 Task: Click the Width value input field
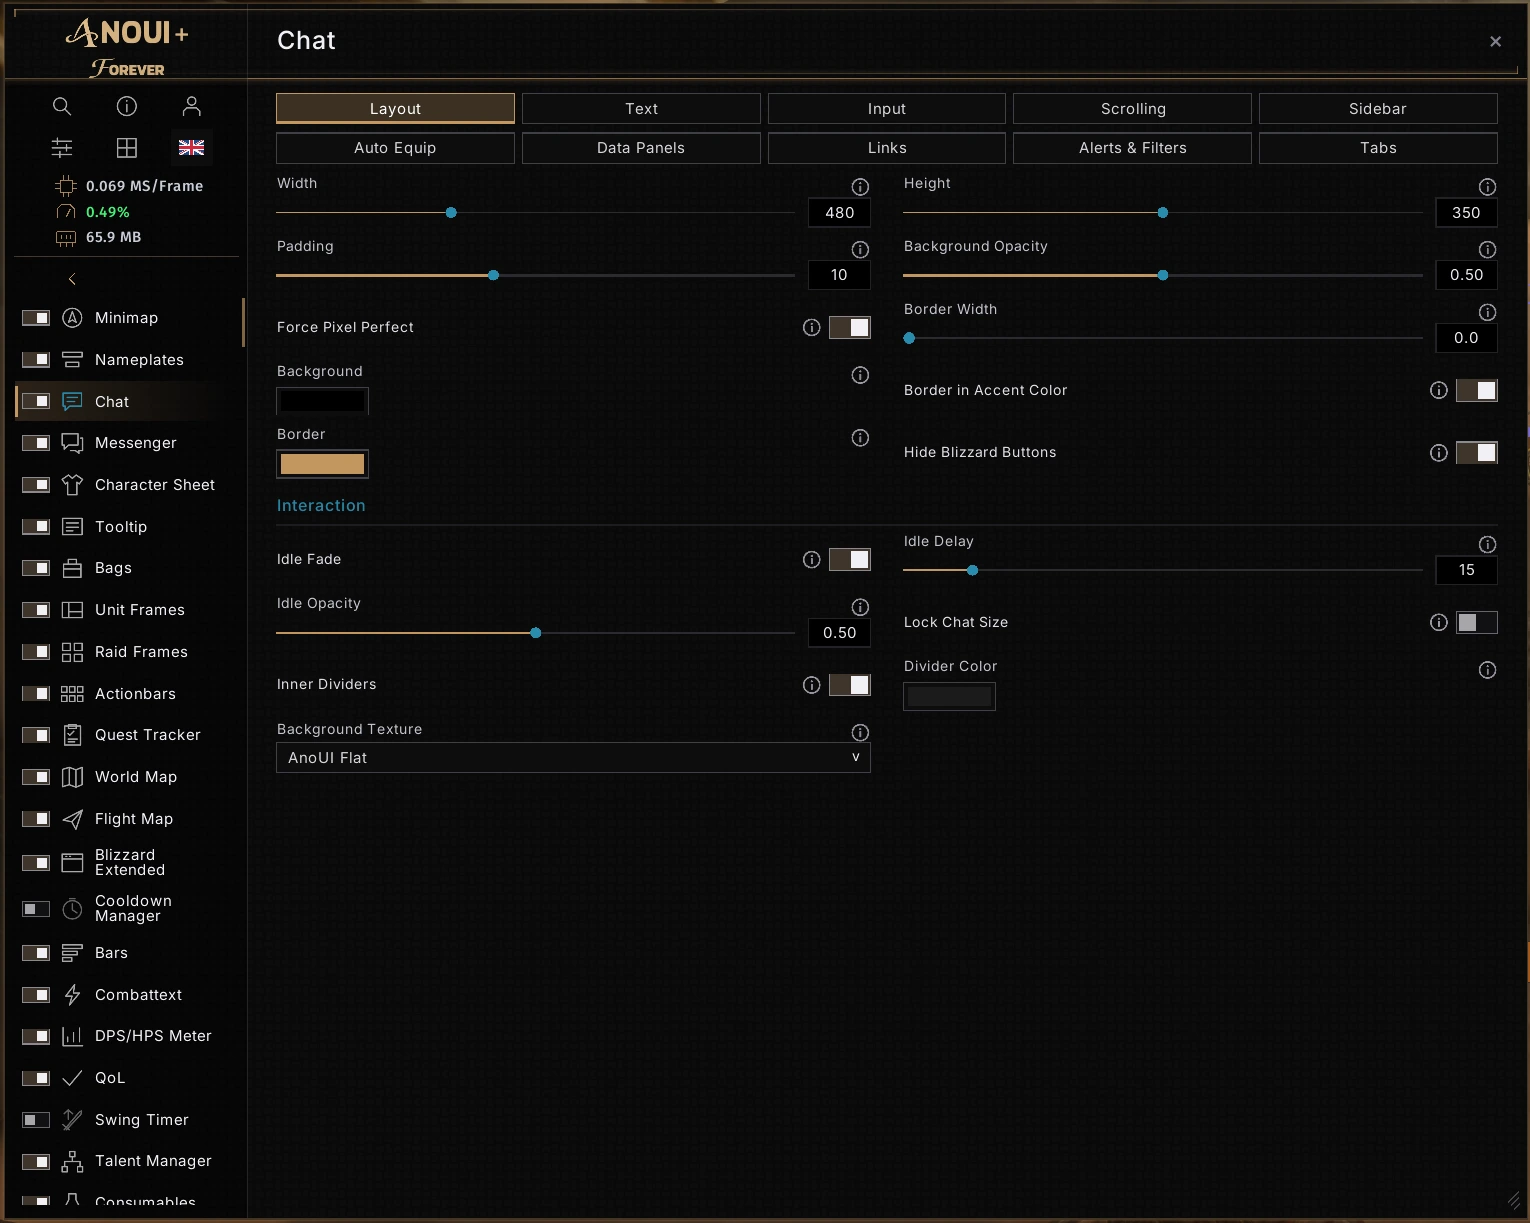coord(839,213)
